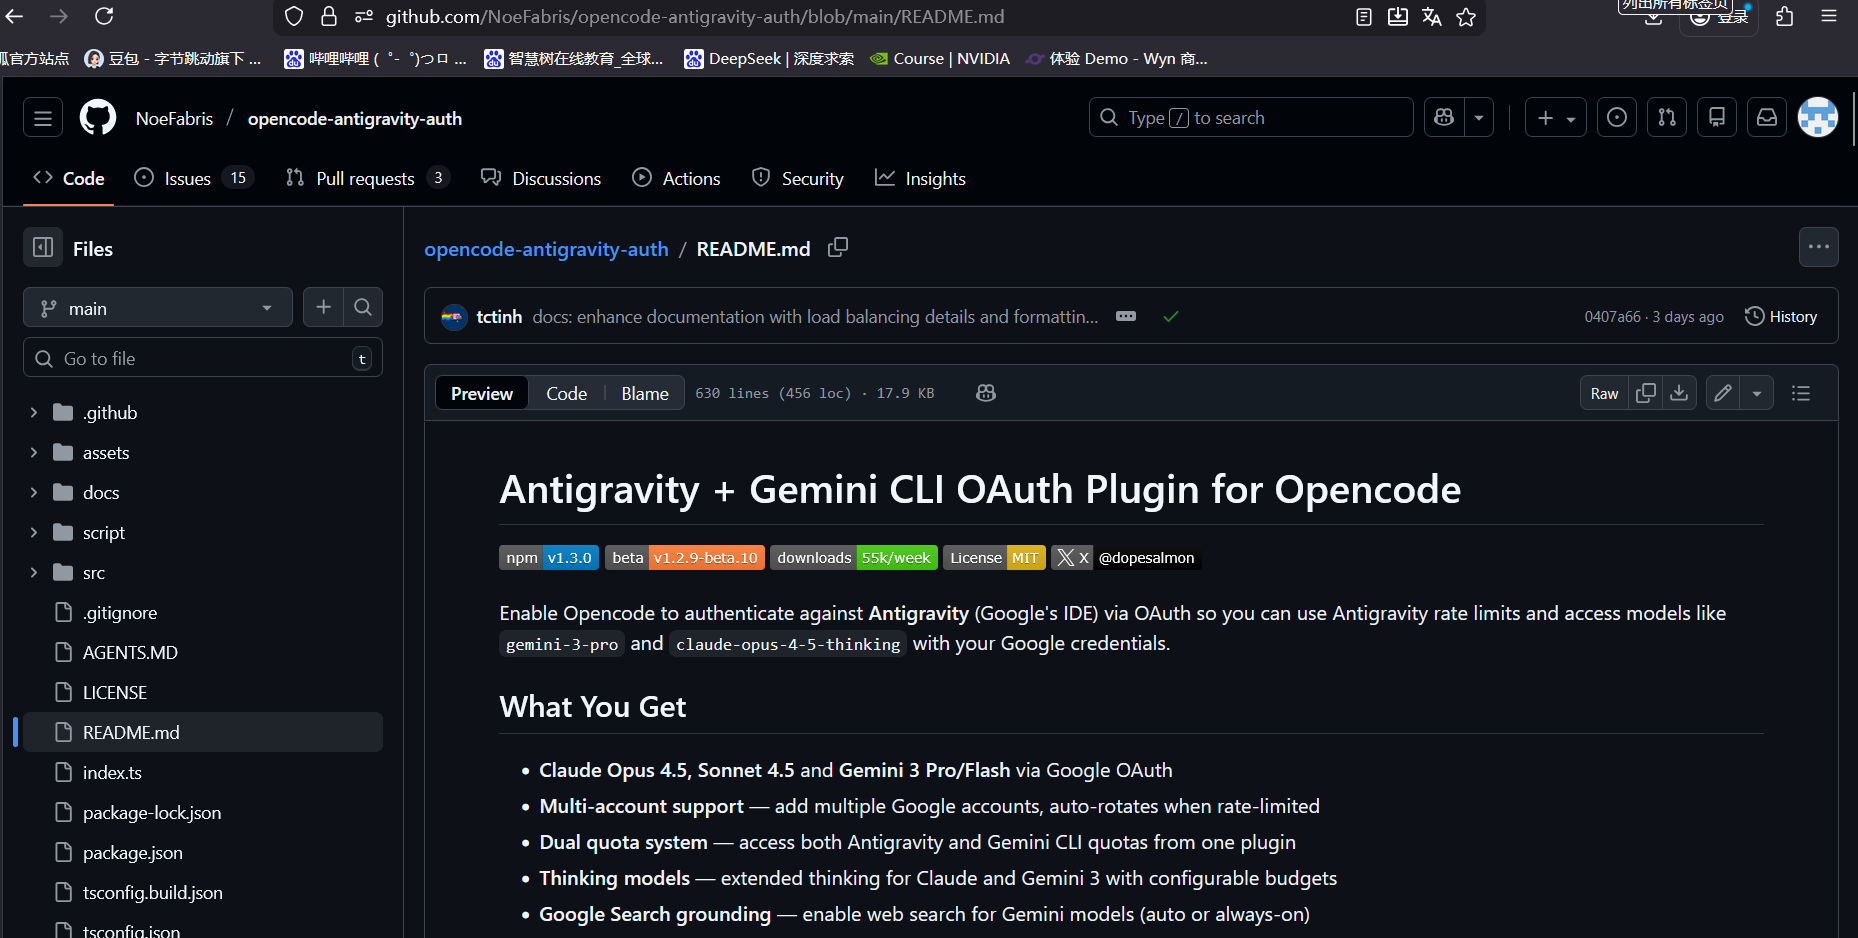Expand assets folder in file tree
This screenshot has height=938, width=1858.
tap(34, 452)
